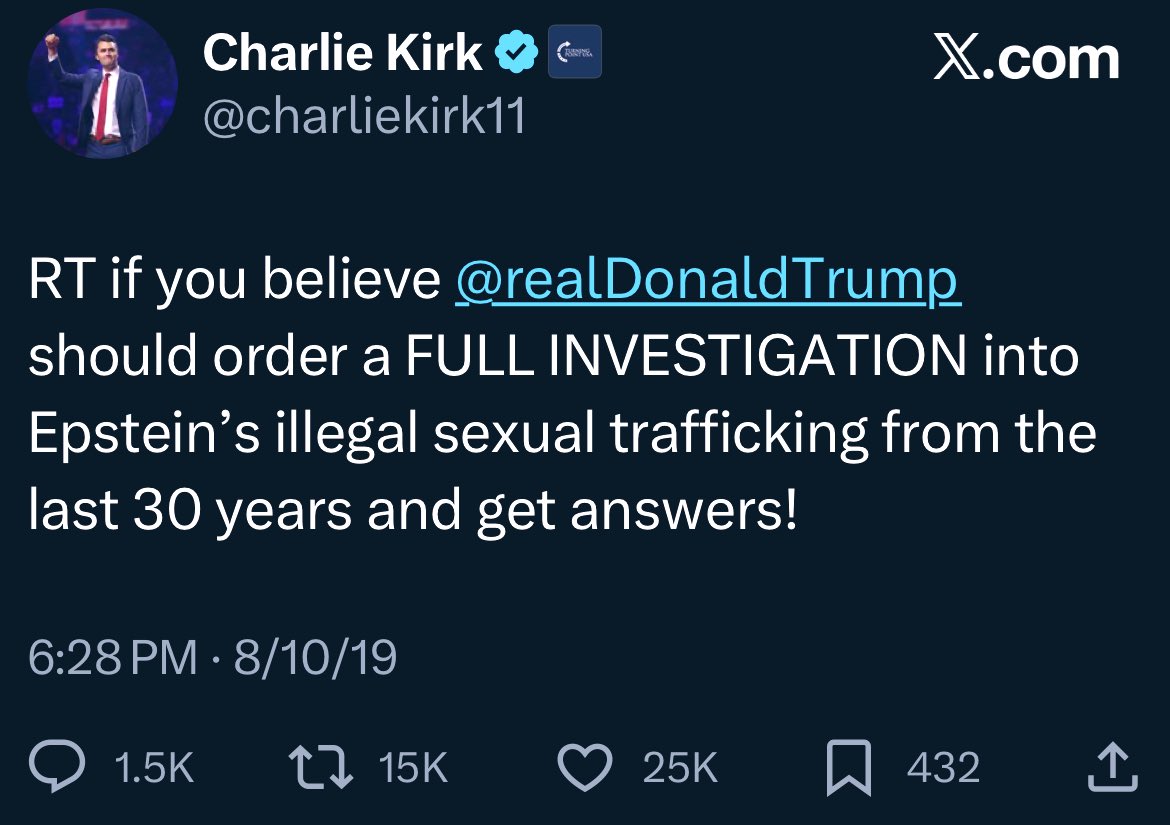This screenshot has width=1170, height=825.
Task: Click the Charlie Kirk display name
Action: click(342, 52)
